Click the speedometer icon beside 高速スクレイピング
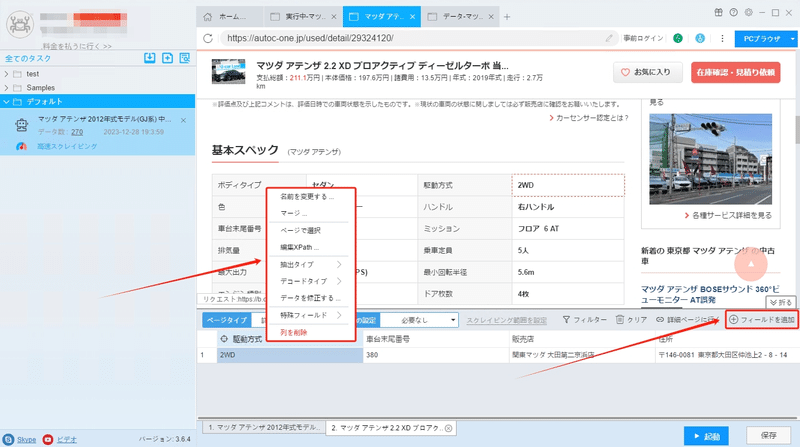 point(21,146)
